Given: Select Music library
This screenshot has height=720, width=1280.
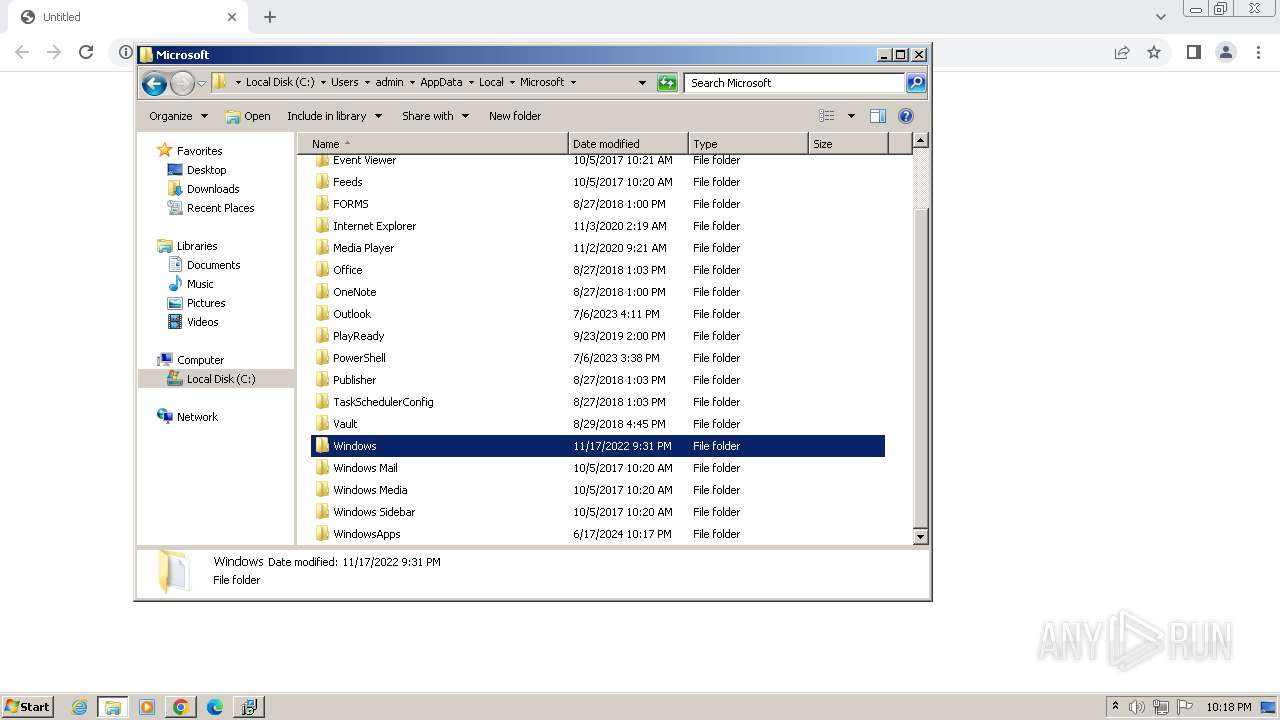Looking at the screenshot, I should pyautogui.click(x=200, y=284).
